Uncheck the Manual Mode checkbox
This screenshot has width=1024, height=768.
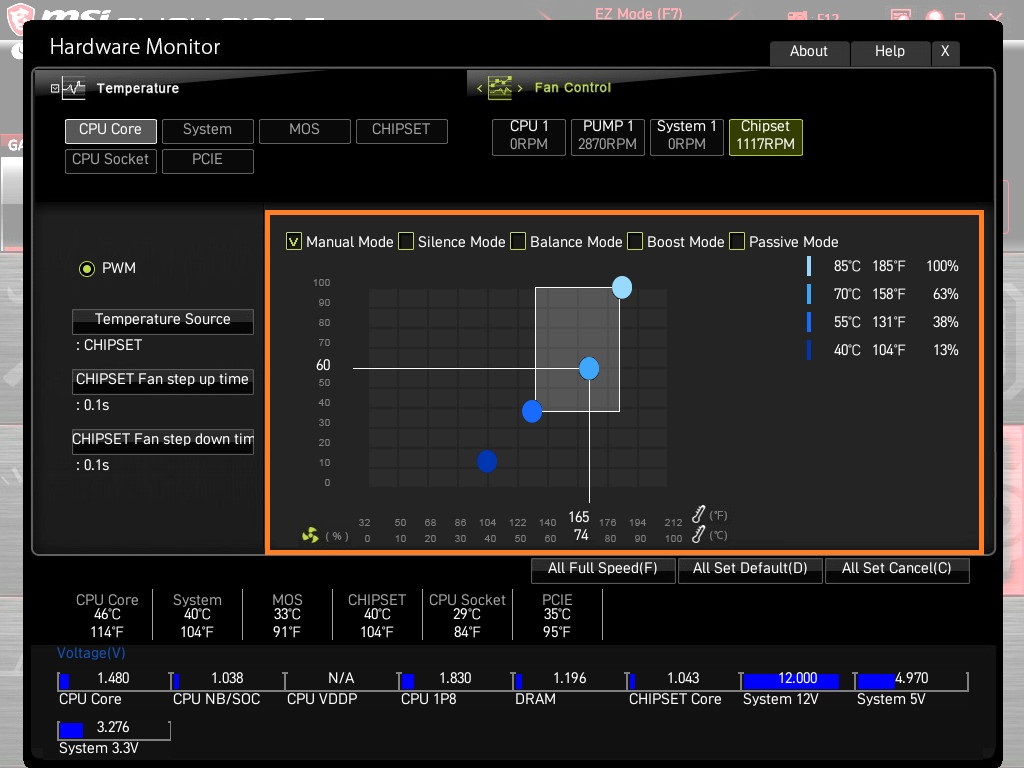pos(294,242)
